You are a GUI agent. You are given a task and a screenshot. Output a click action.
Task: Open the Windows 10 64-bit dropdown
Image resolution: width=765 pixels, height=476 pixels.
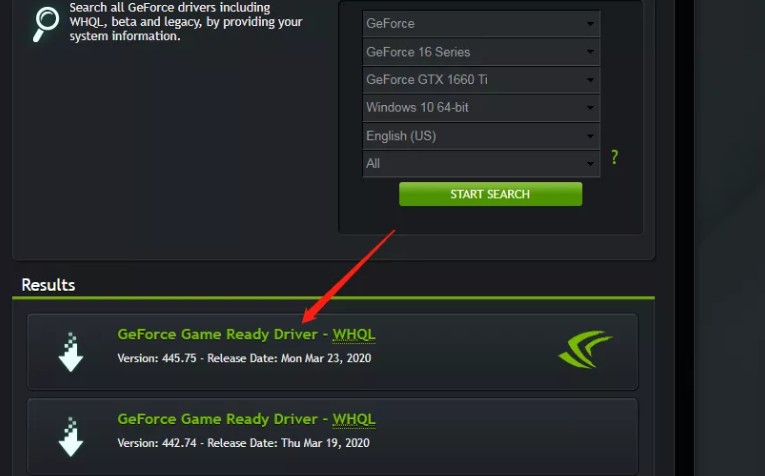(x=481, y=107)
